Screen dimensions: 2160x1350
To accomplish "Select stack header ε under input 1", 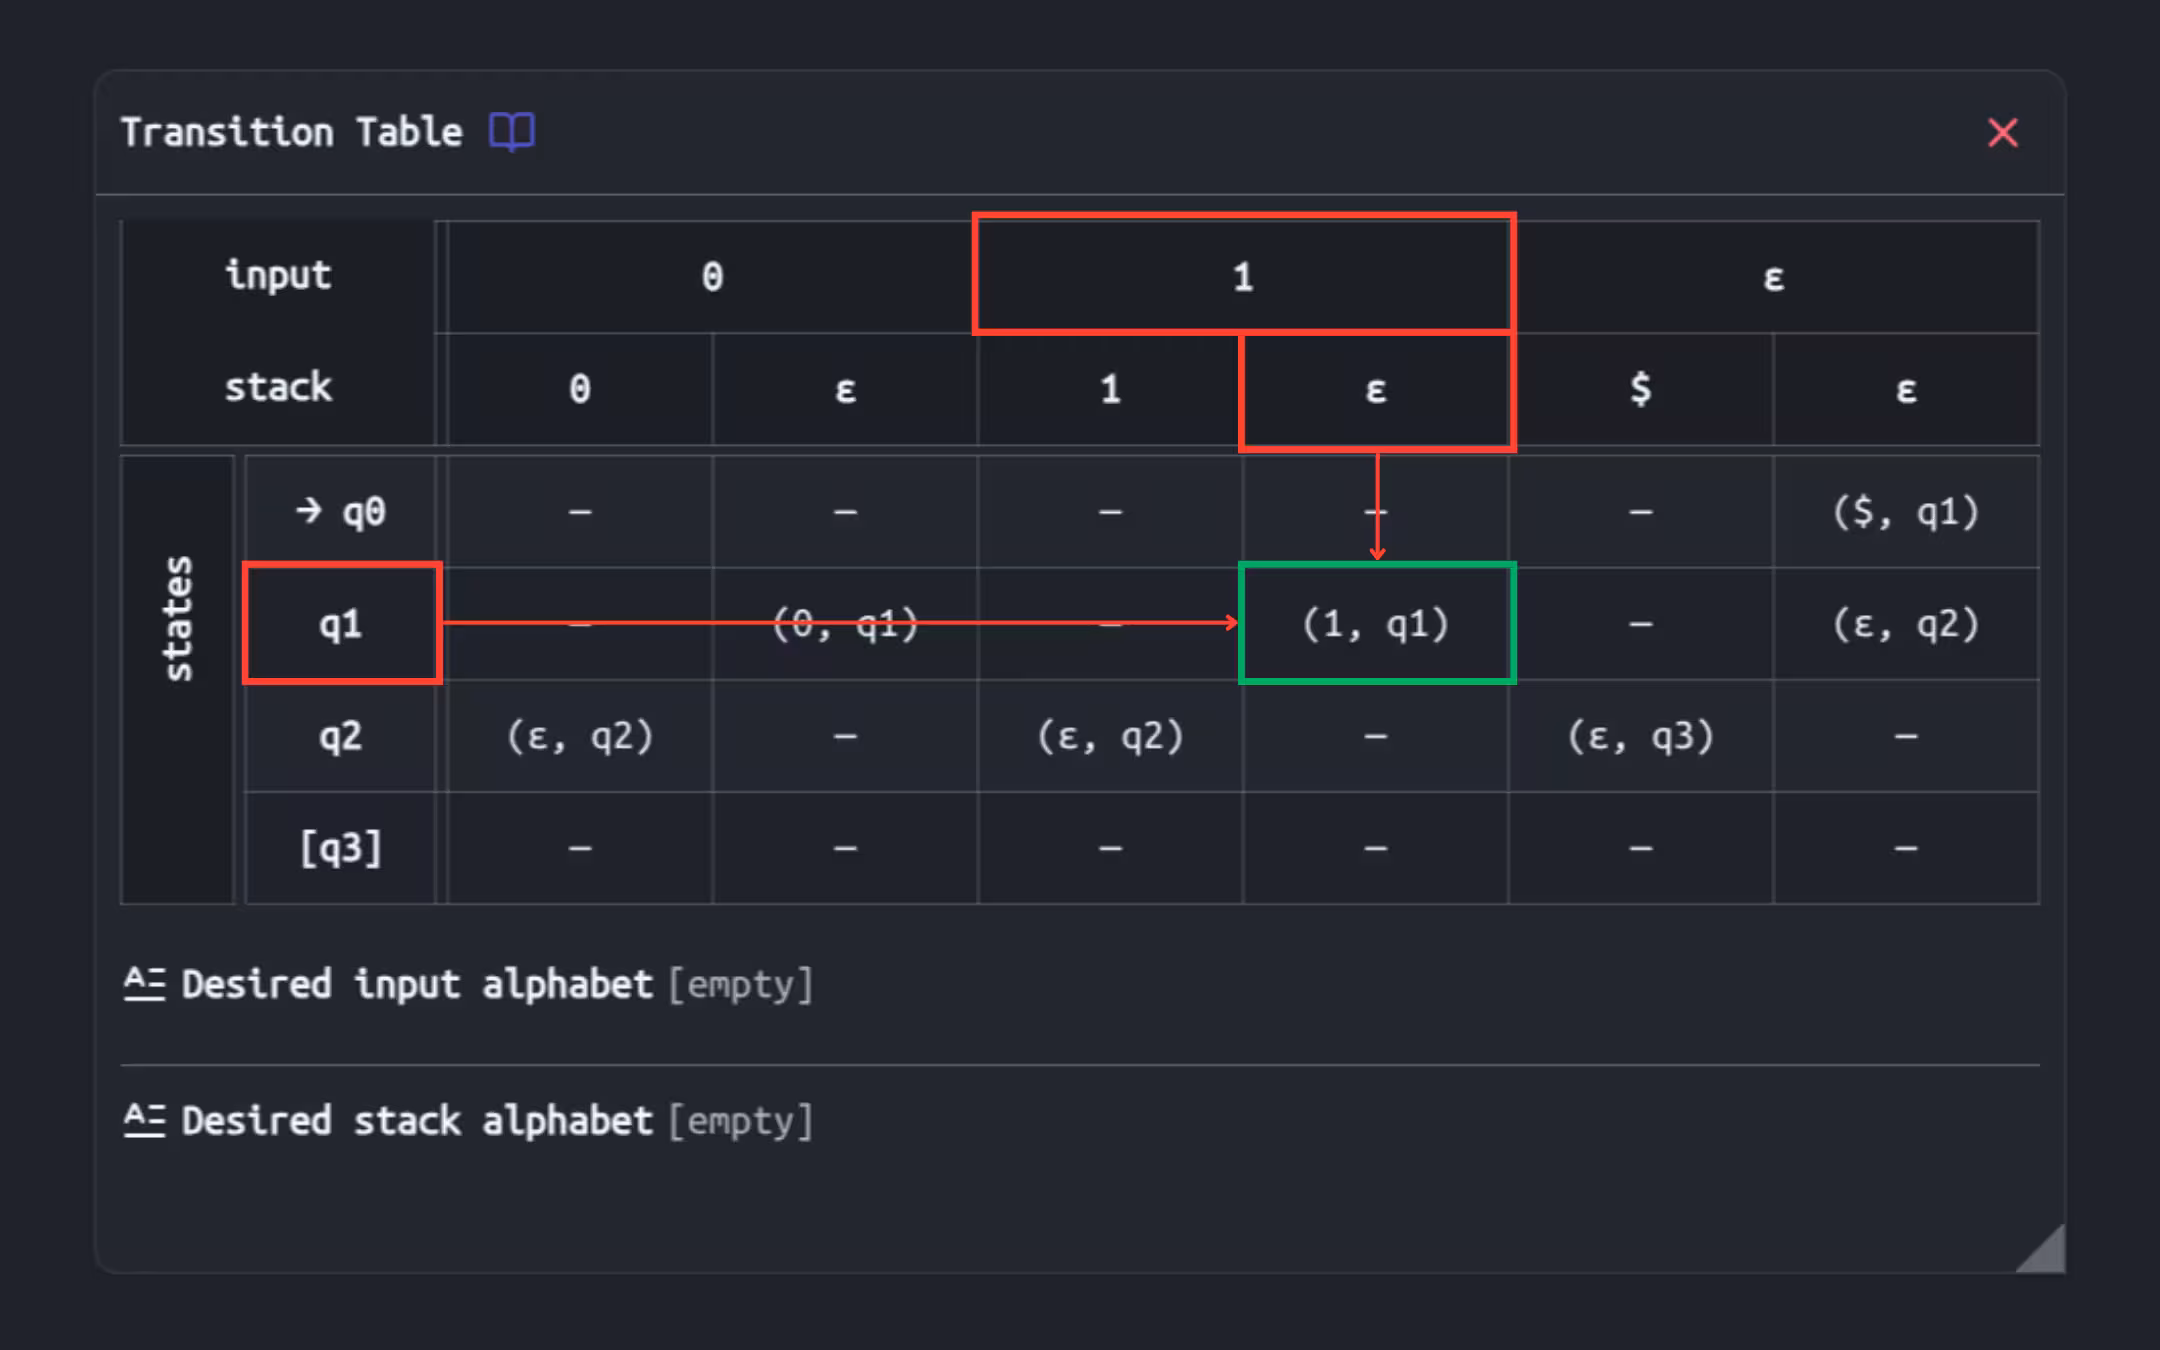I will (1376, 389).
